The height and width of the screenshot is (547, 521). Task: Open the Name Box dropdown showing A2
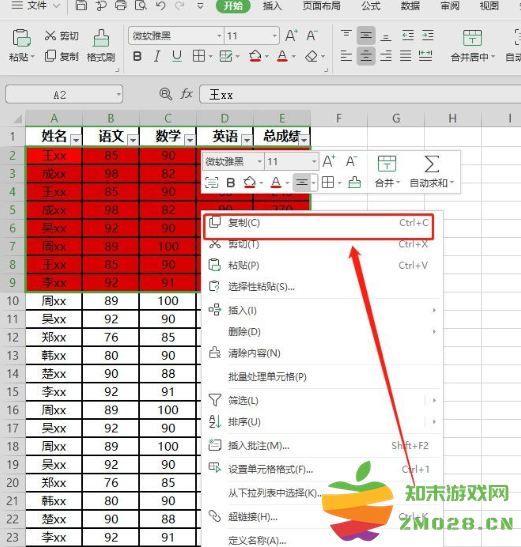(x=118, y=94)
